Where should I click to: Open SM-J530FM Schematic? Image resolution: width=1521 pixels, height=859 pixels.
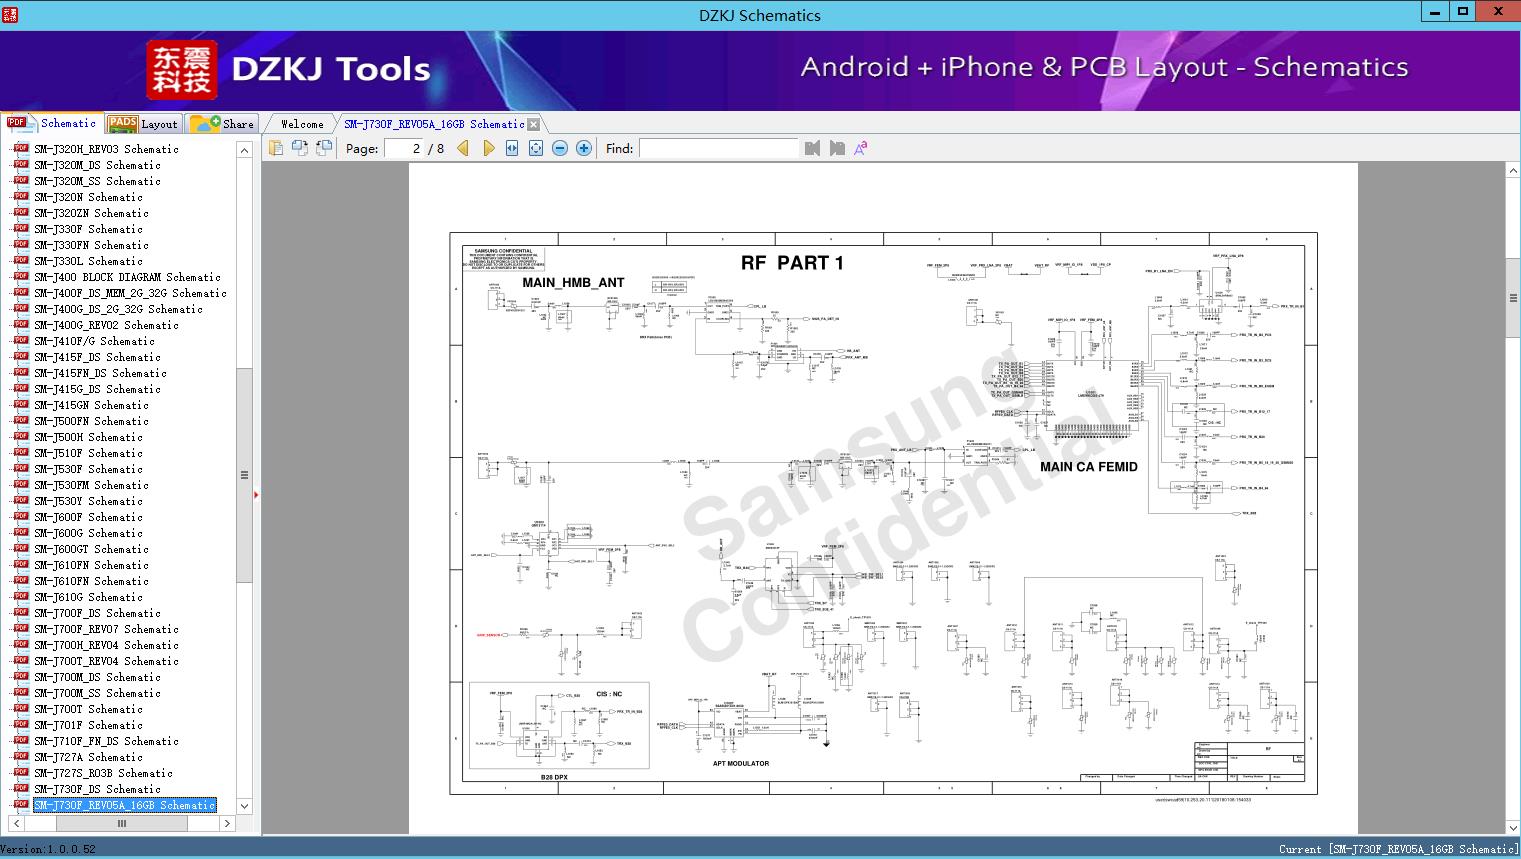click(x=91, y=485)
